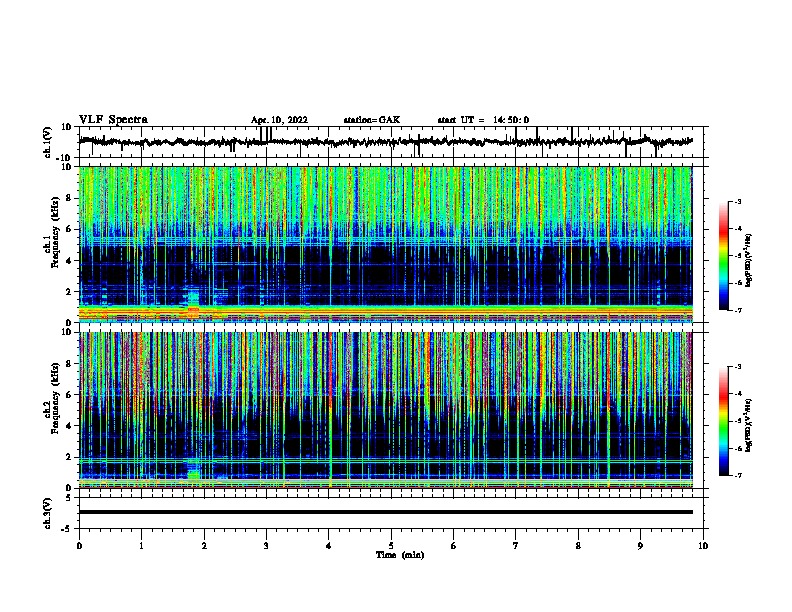Click the "8" frequency tick on ch.1 spectrogram
Viewport: 792px width, 612px height.
(70, 198)
